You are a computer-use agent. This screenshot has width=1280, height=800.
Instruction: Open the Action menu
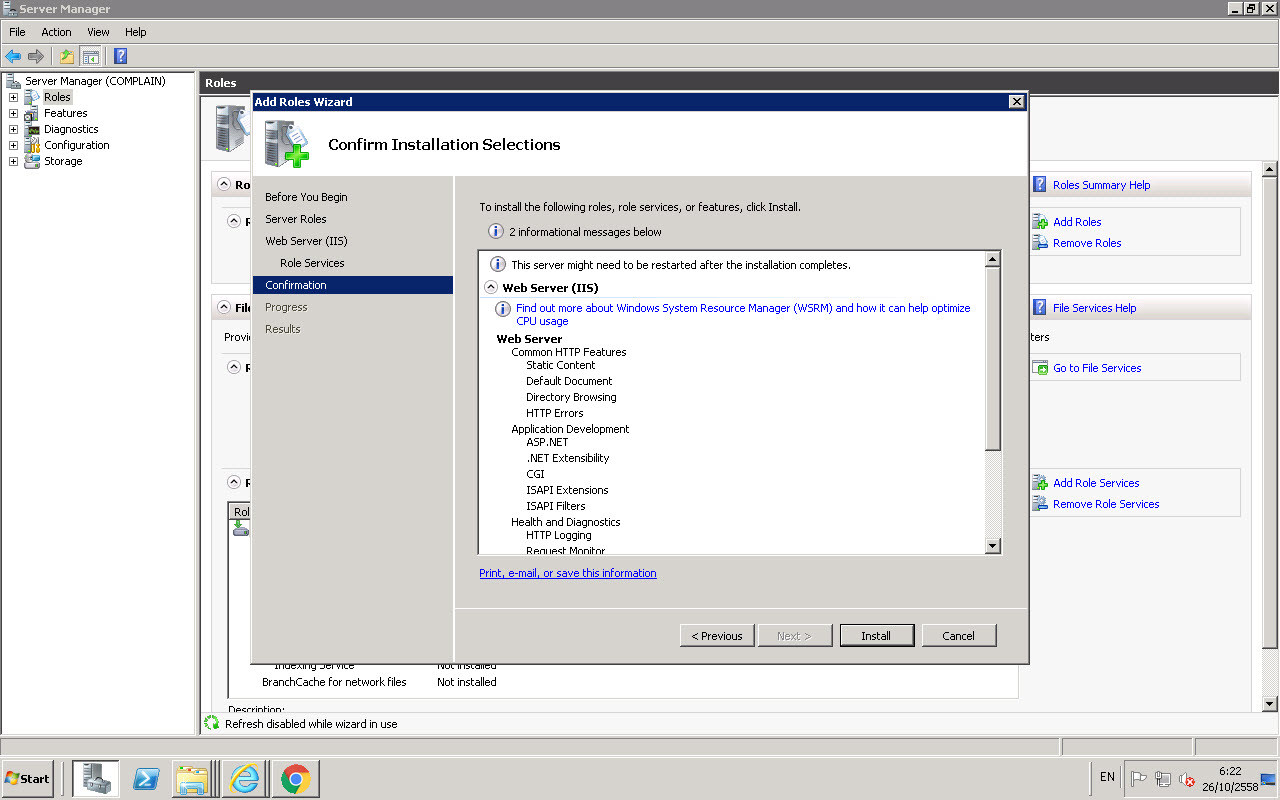click(x=56, y=32)
